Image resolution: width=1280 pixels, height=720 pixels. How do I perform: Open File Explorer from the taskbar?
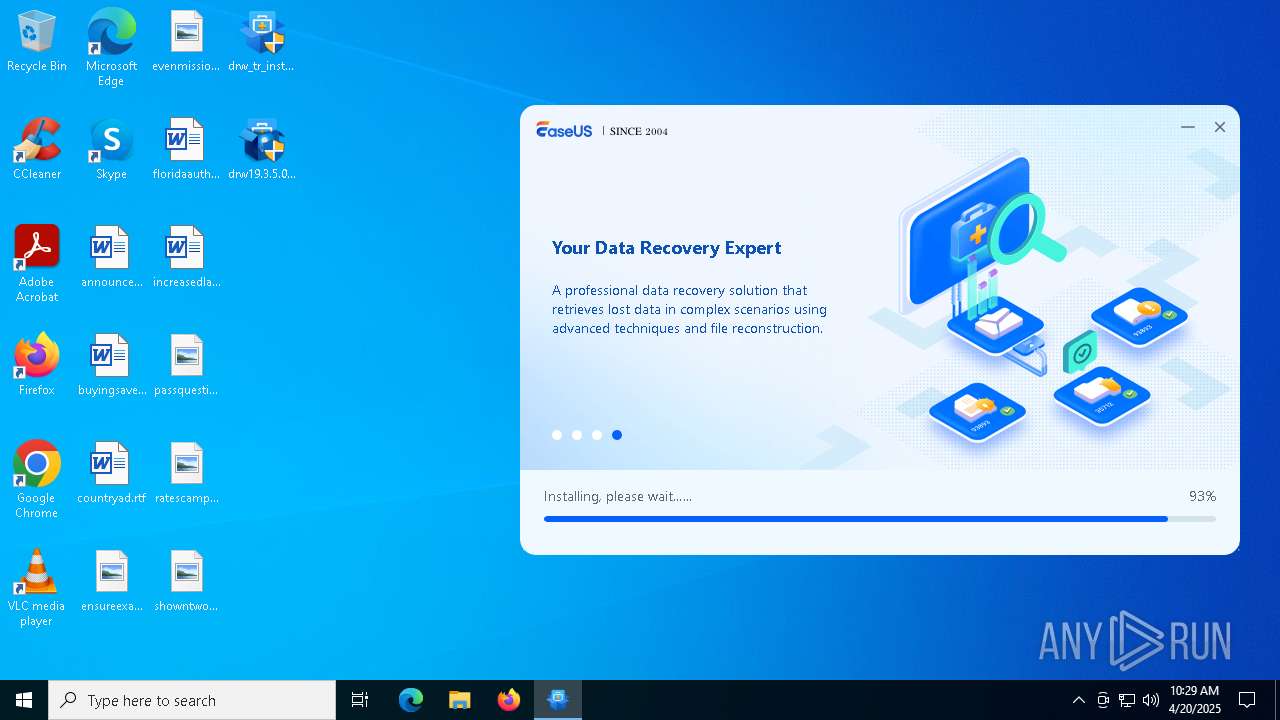coord(460,700)
